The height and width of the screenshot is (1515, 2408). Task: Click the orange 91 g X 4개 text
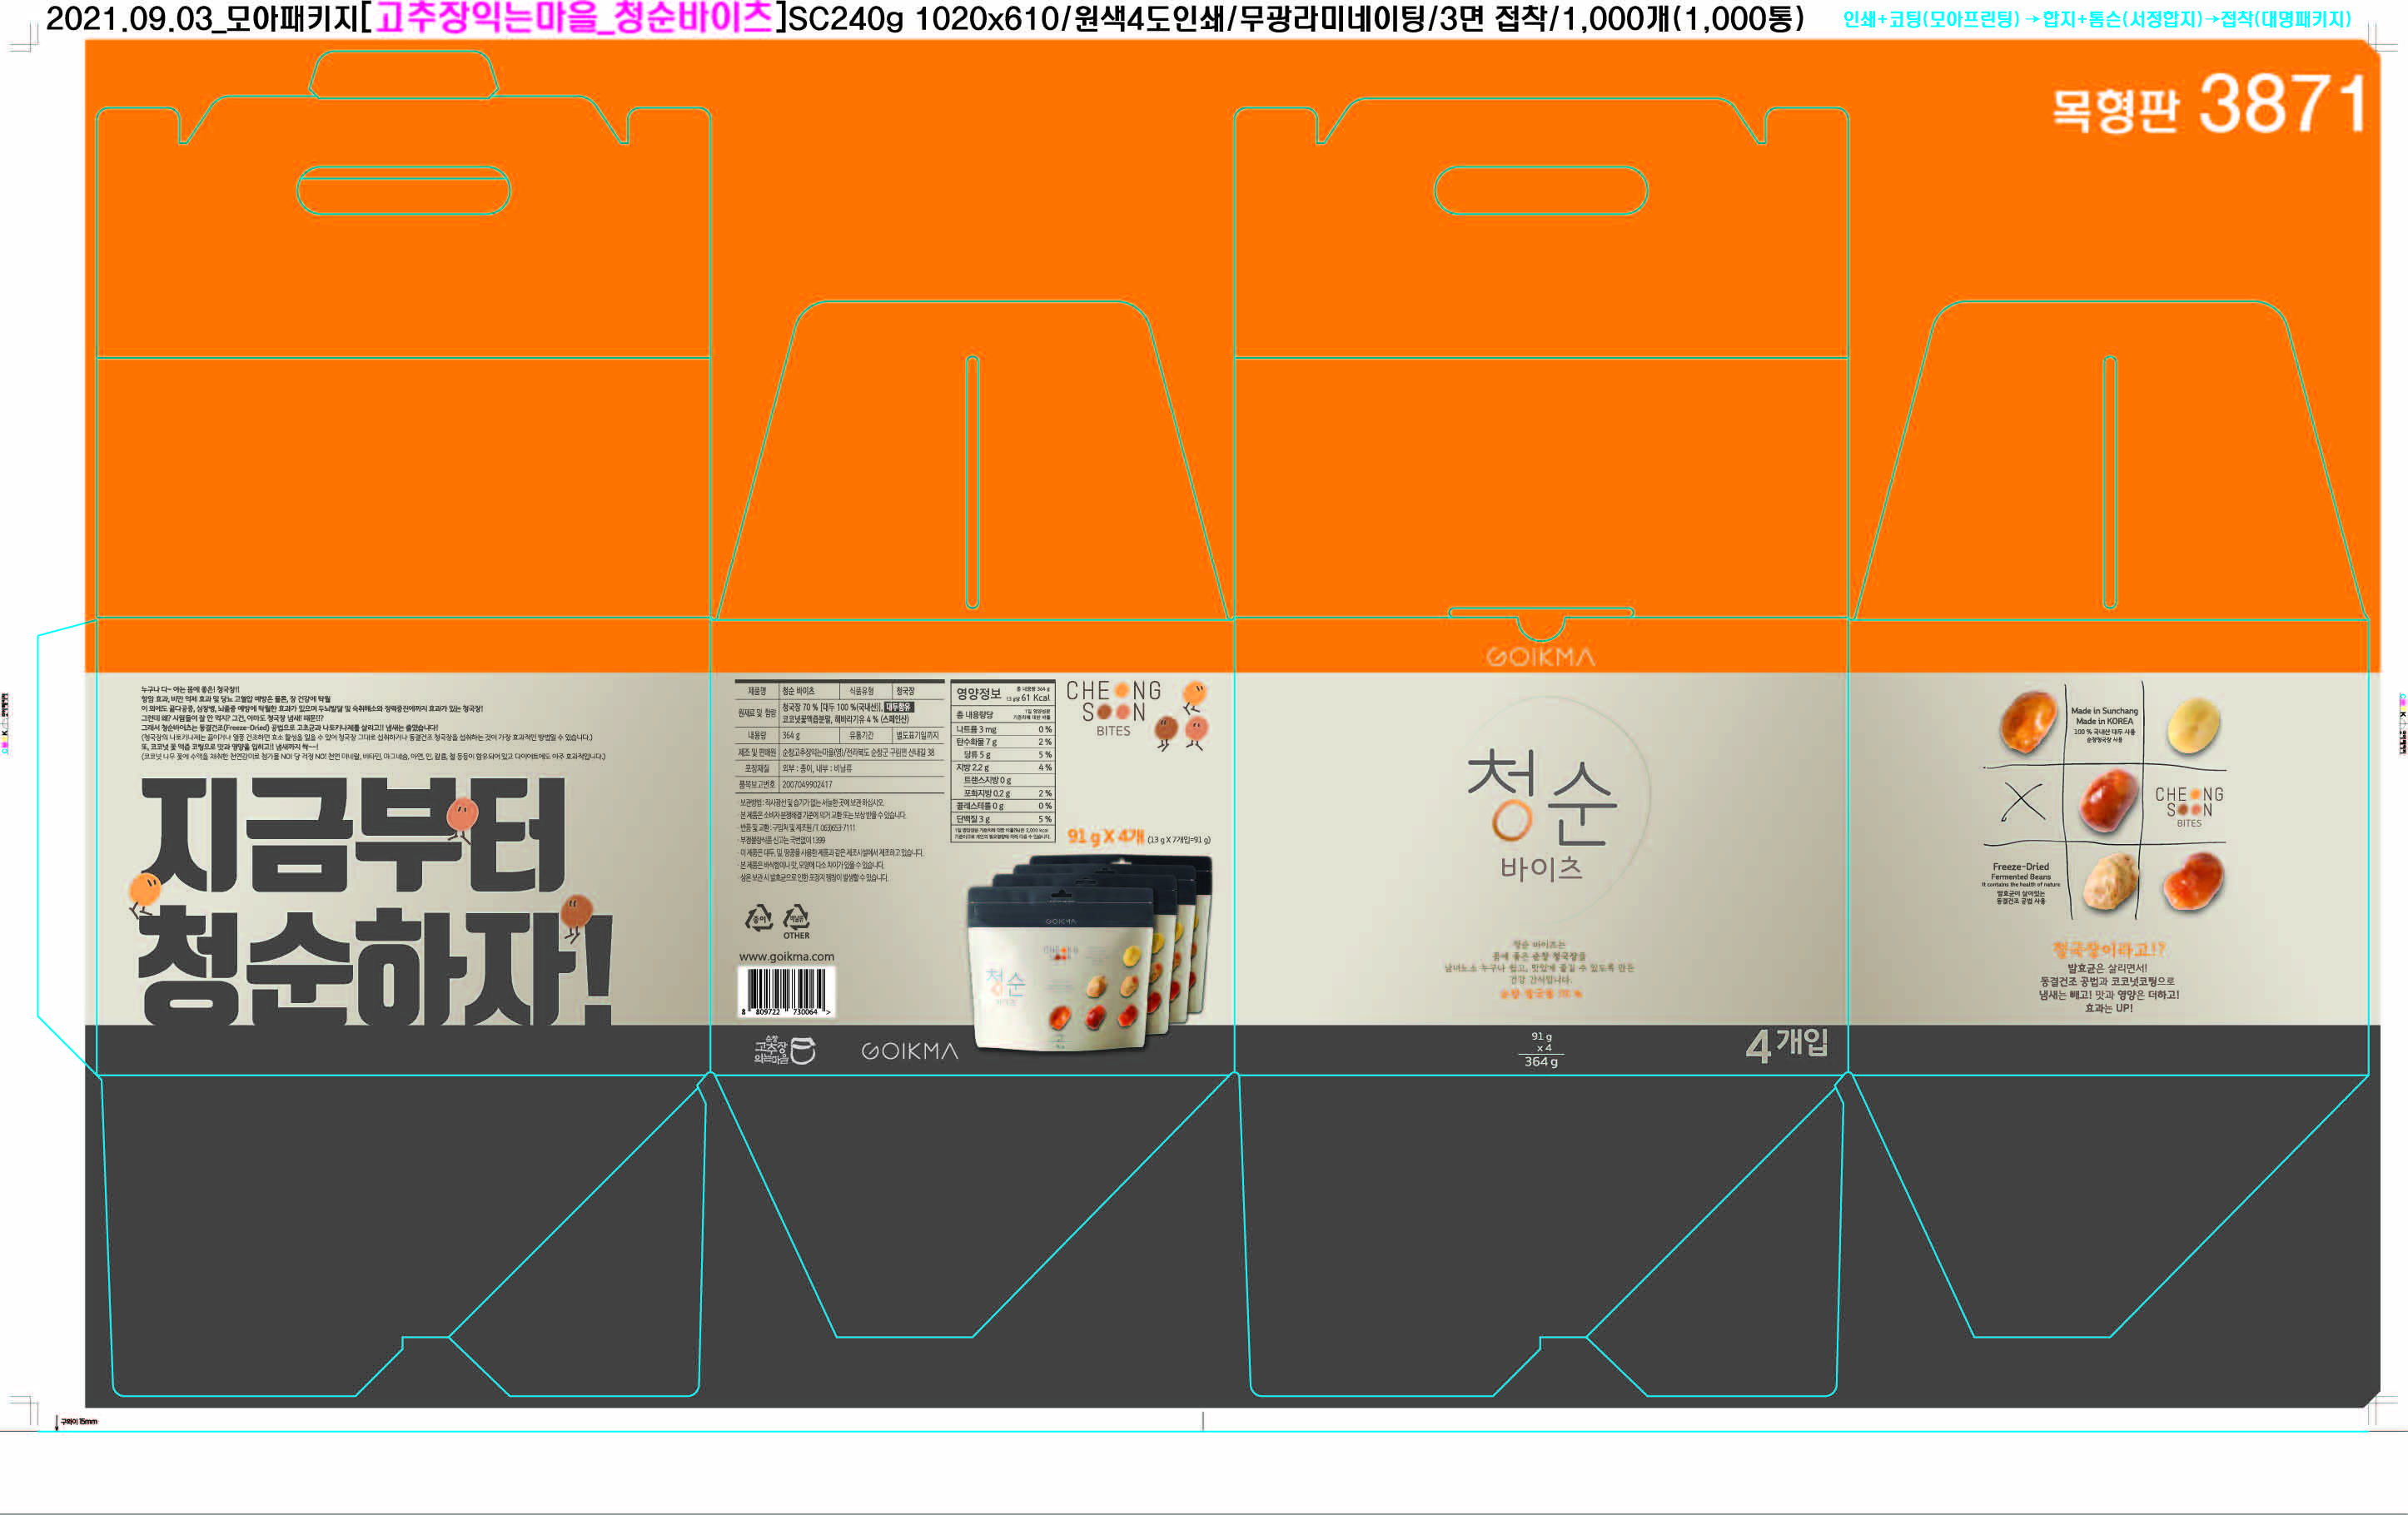pos(1104,836)
